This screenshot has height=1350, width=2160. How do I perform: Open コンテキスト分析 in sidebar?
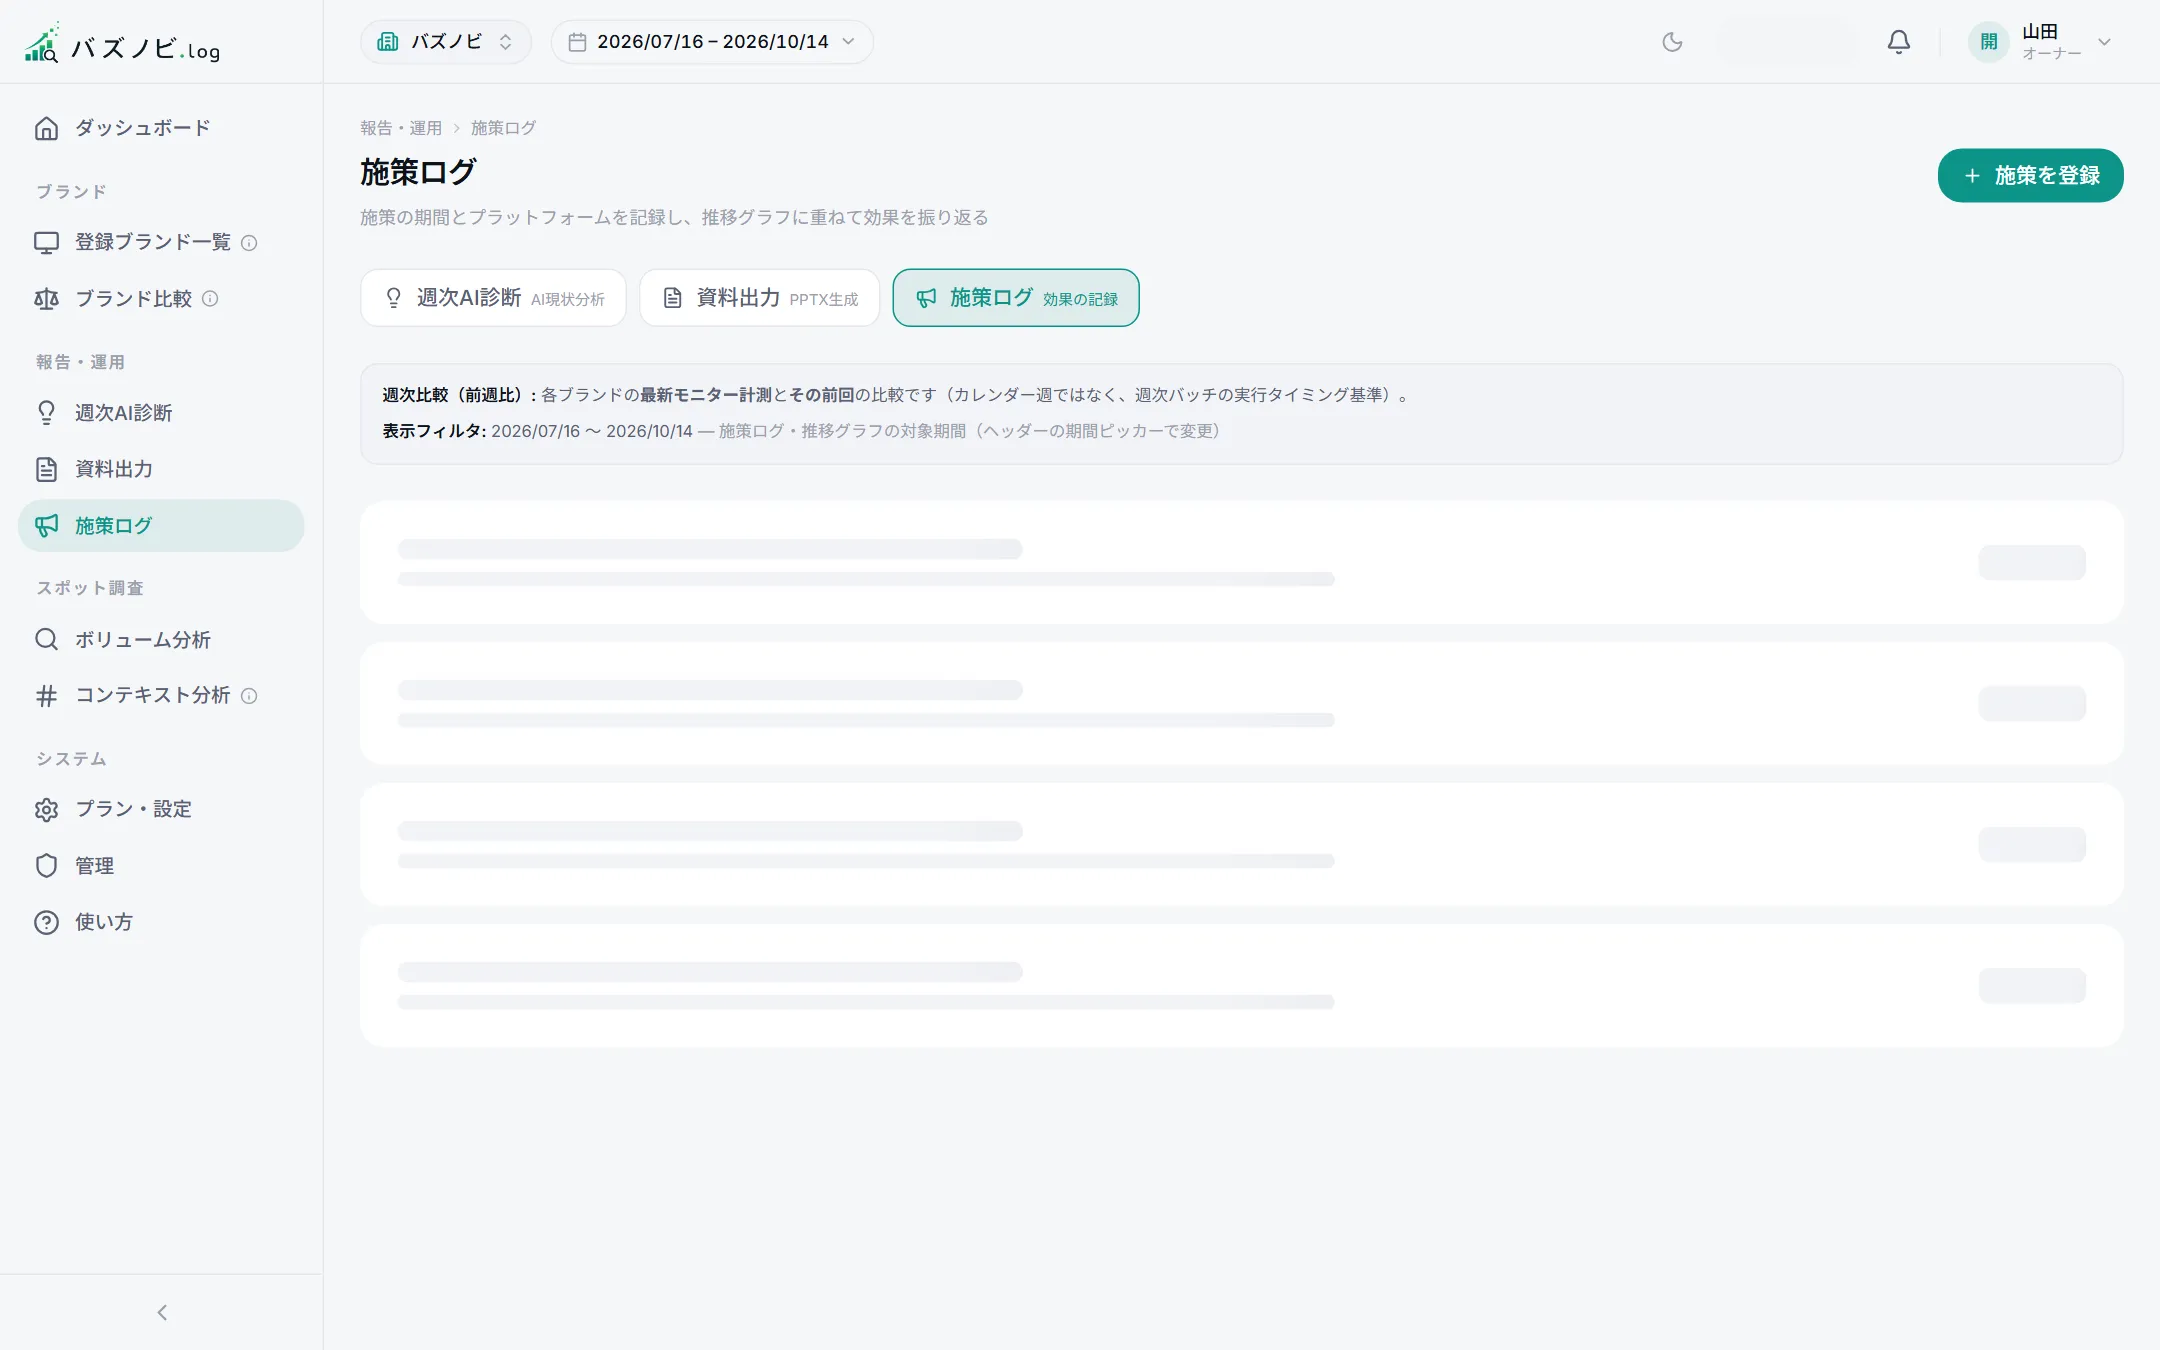pyautogui.click(x=161, y=696)
